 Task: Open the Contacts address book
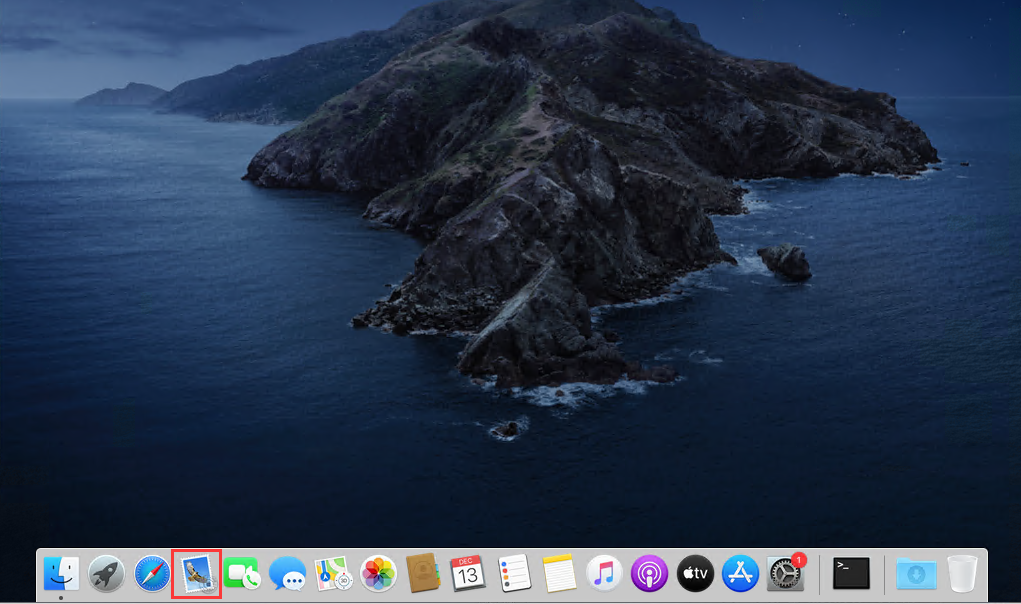pyautogui.click(x=423, y=573)
